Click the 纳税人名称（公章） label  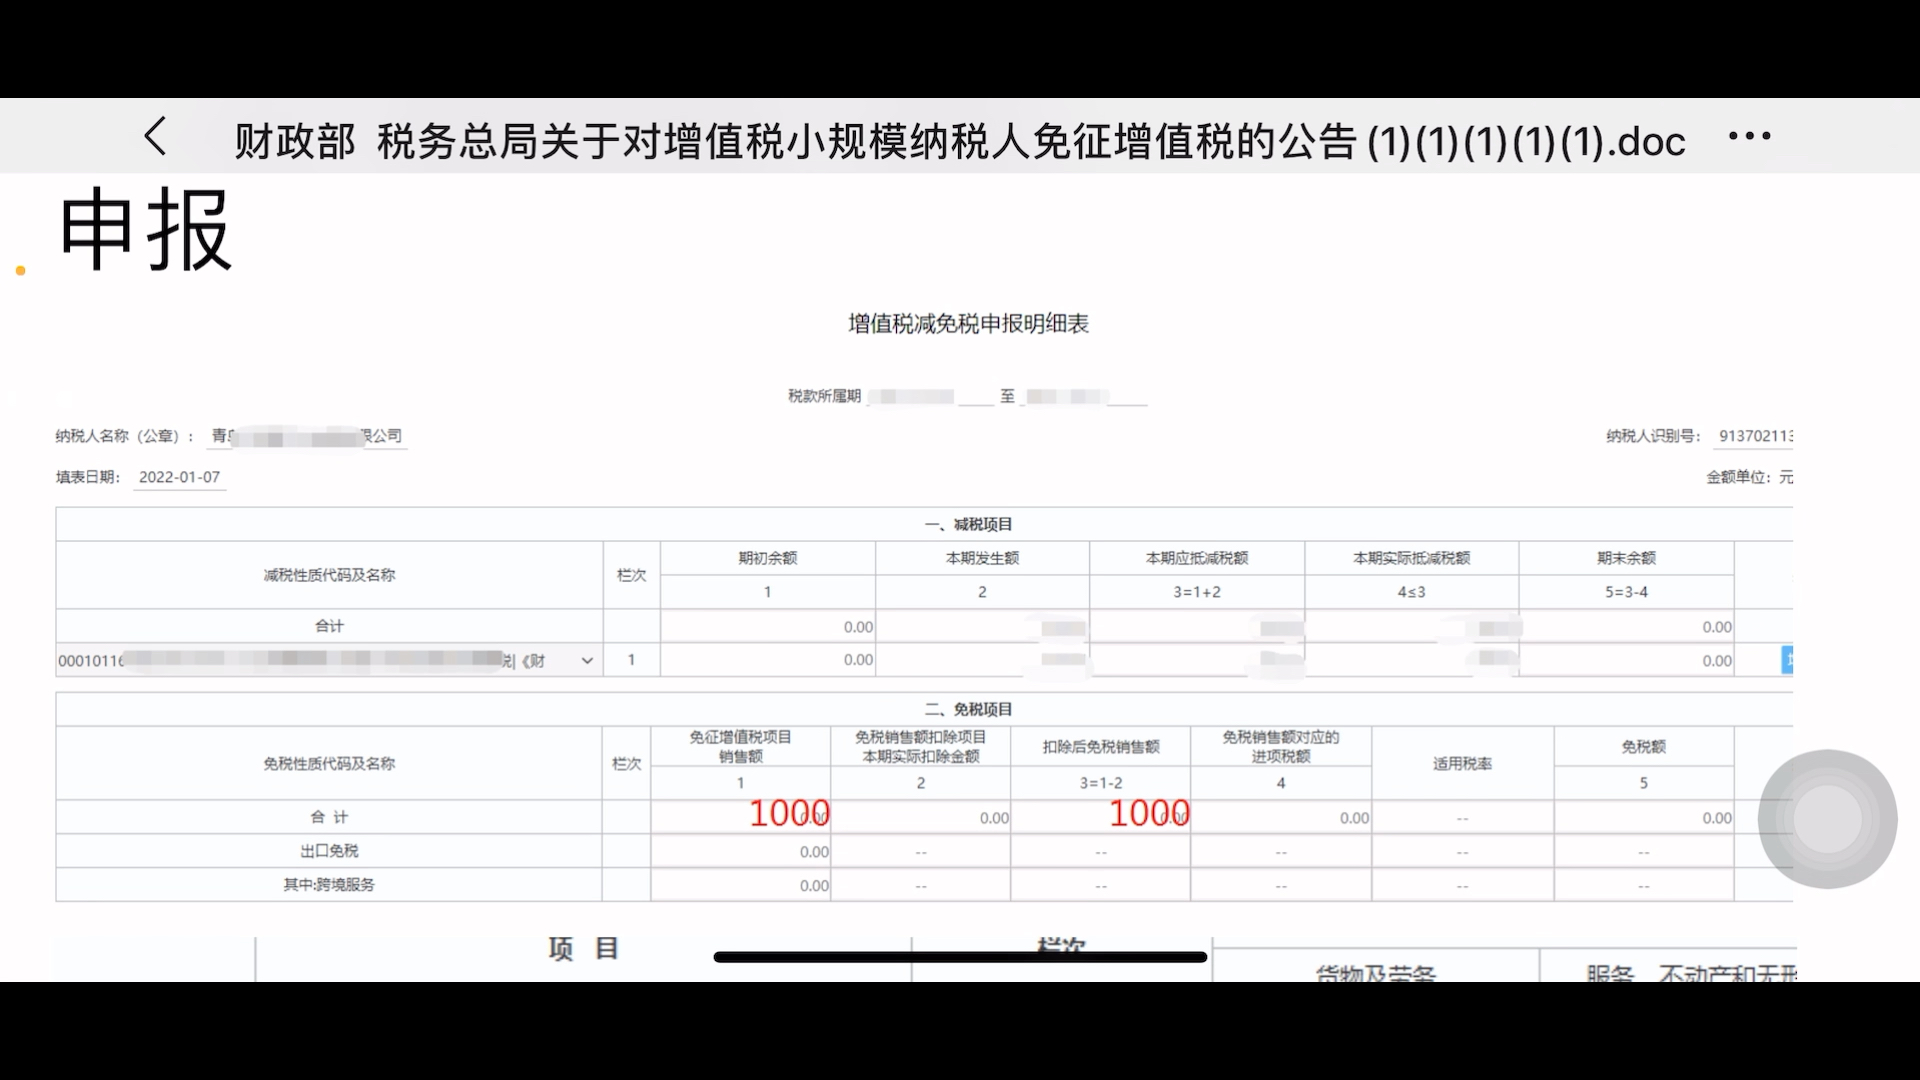125,436
